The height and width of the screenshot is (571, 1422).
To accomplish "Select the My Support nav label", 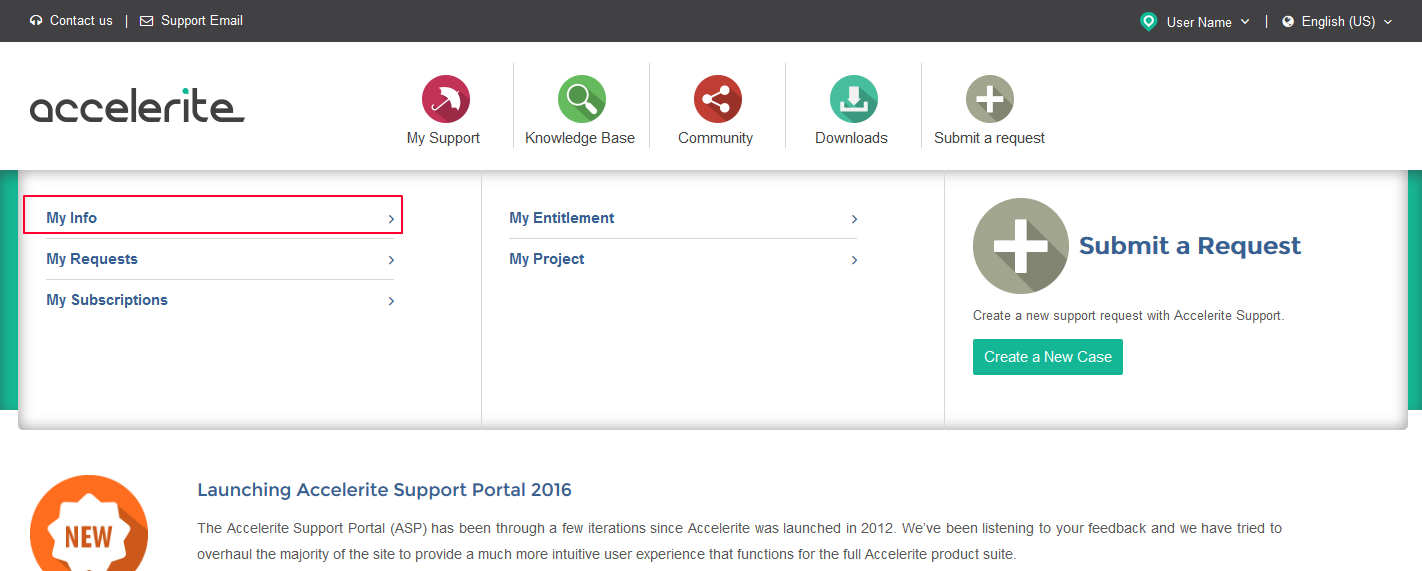I will (x=443, y=138).
